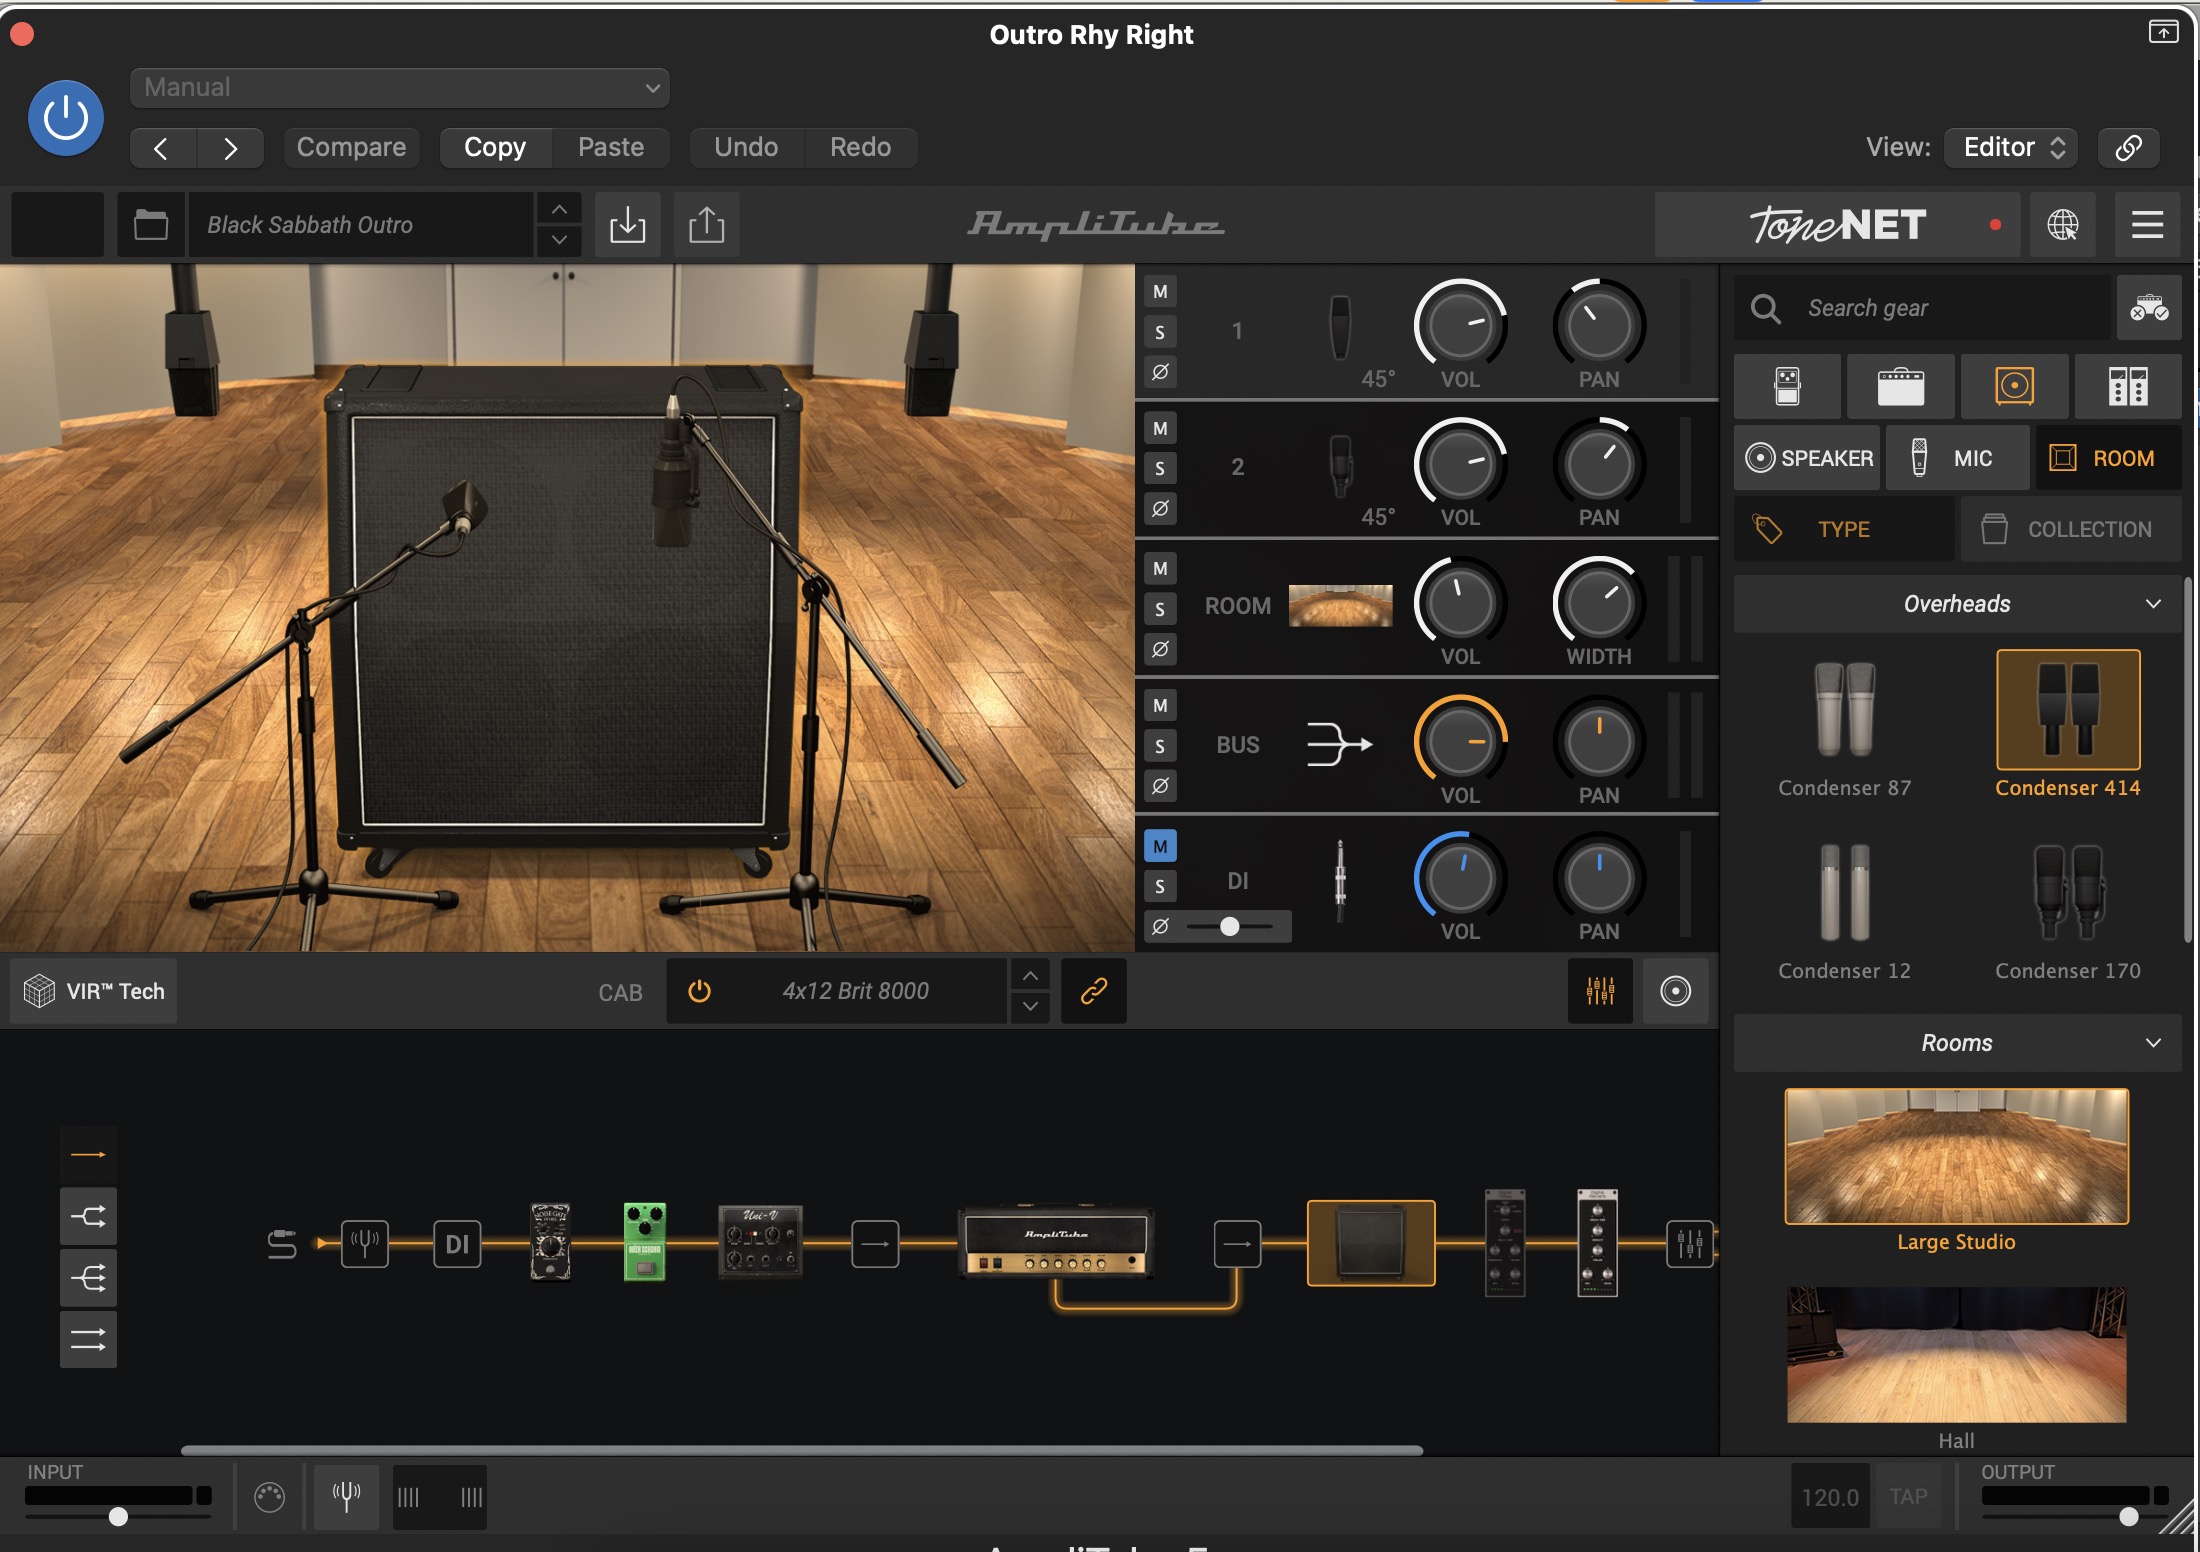Select Condenser 87 overhead mics
The height and width of the screenshot is (1552, 2200).
1845,725
